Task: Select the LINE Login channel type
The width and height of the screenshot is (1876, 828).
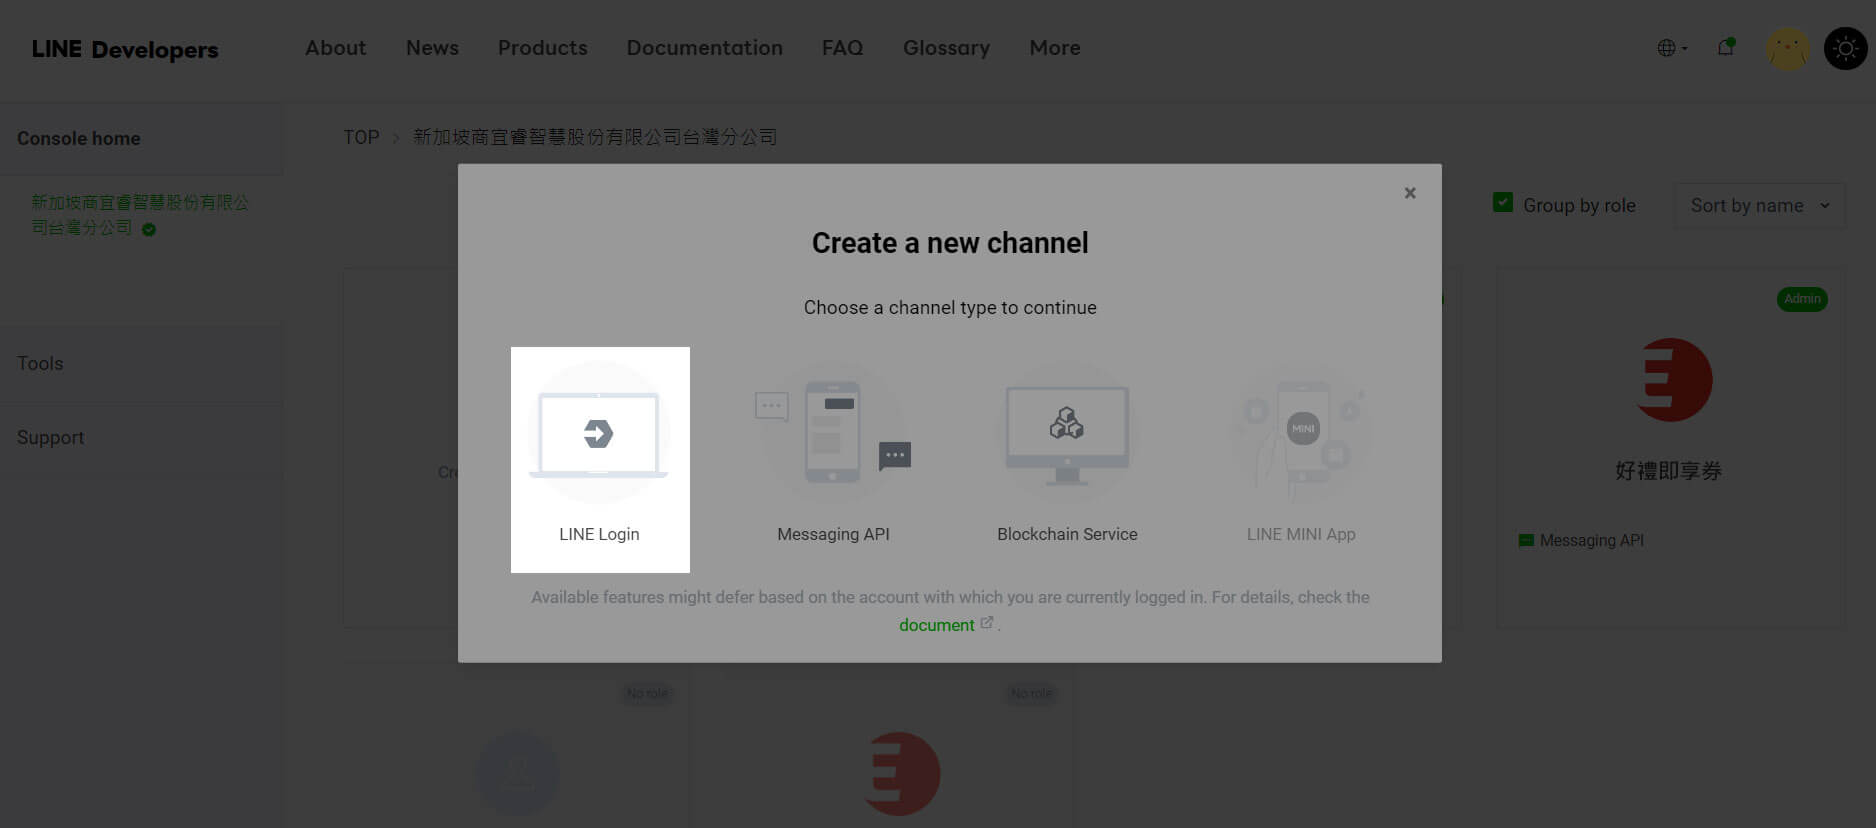Action: [x=600, y=460]
